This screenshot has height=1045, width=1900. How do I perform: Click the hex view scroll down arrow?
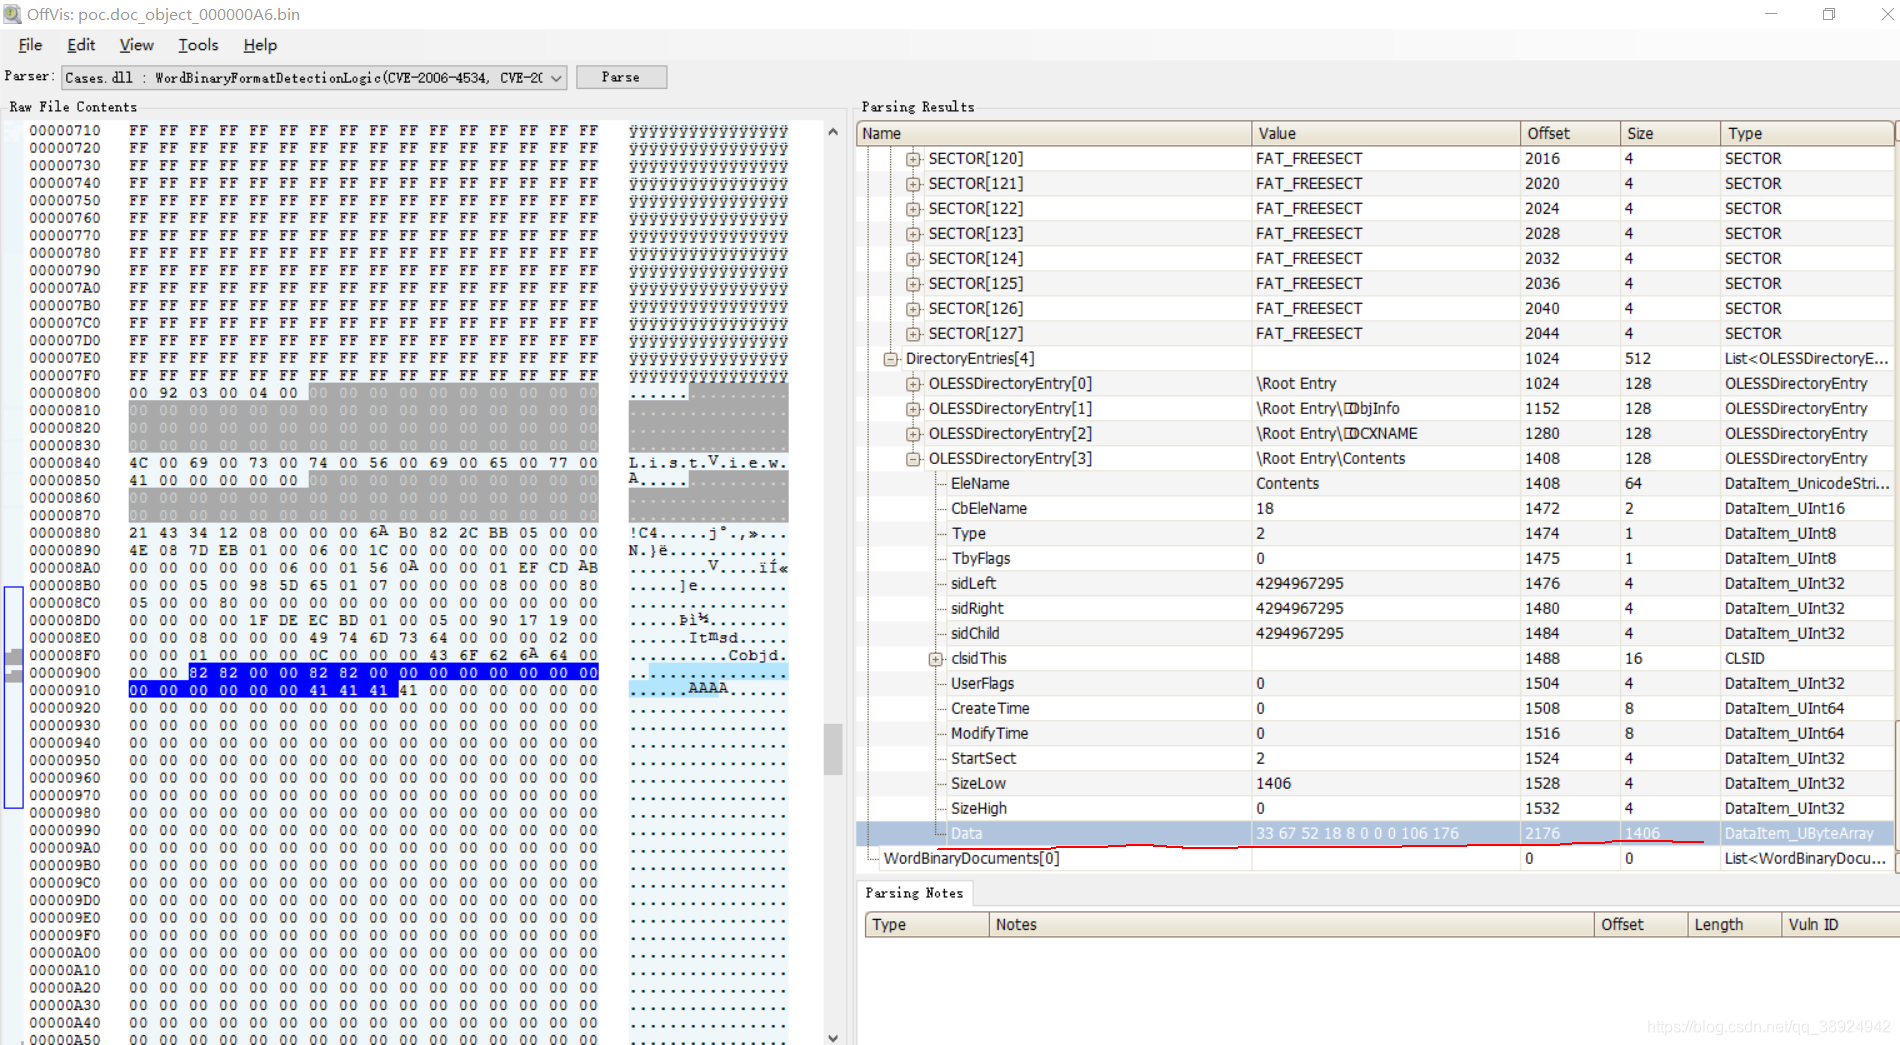tap(833, 1037)
